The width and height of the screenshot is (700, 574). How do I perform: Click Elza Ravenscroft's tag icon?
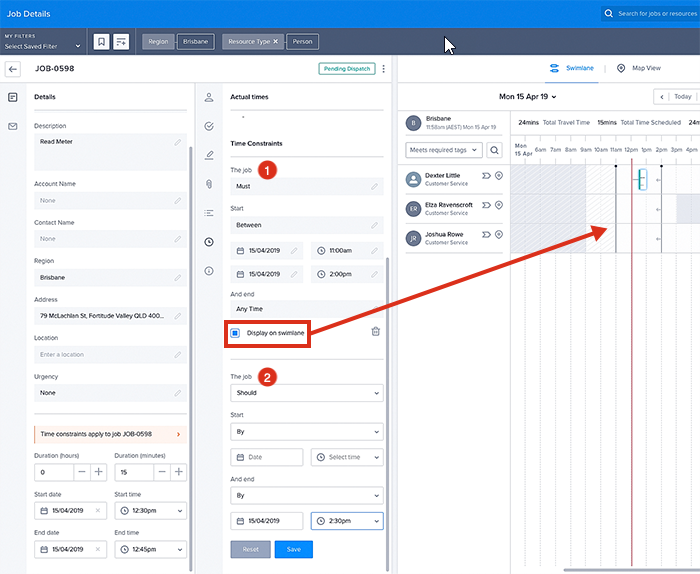point(486,205)
